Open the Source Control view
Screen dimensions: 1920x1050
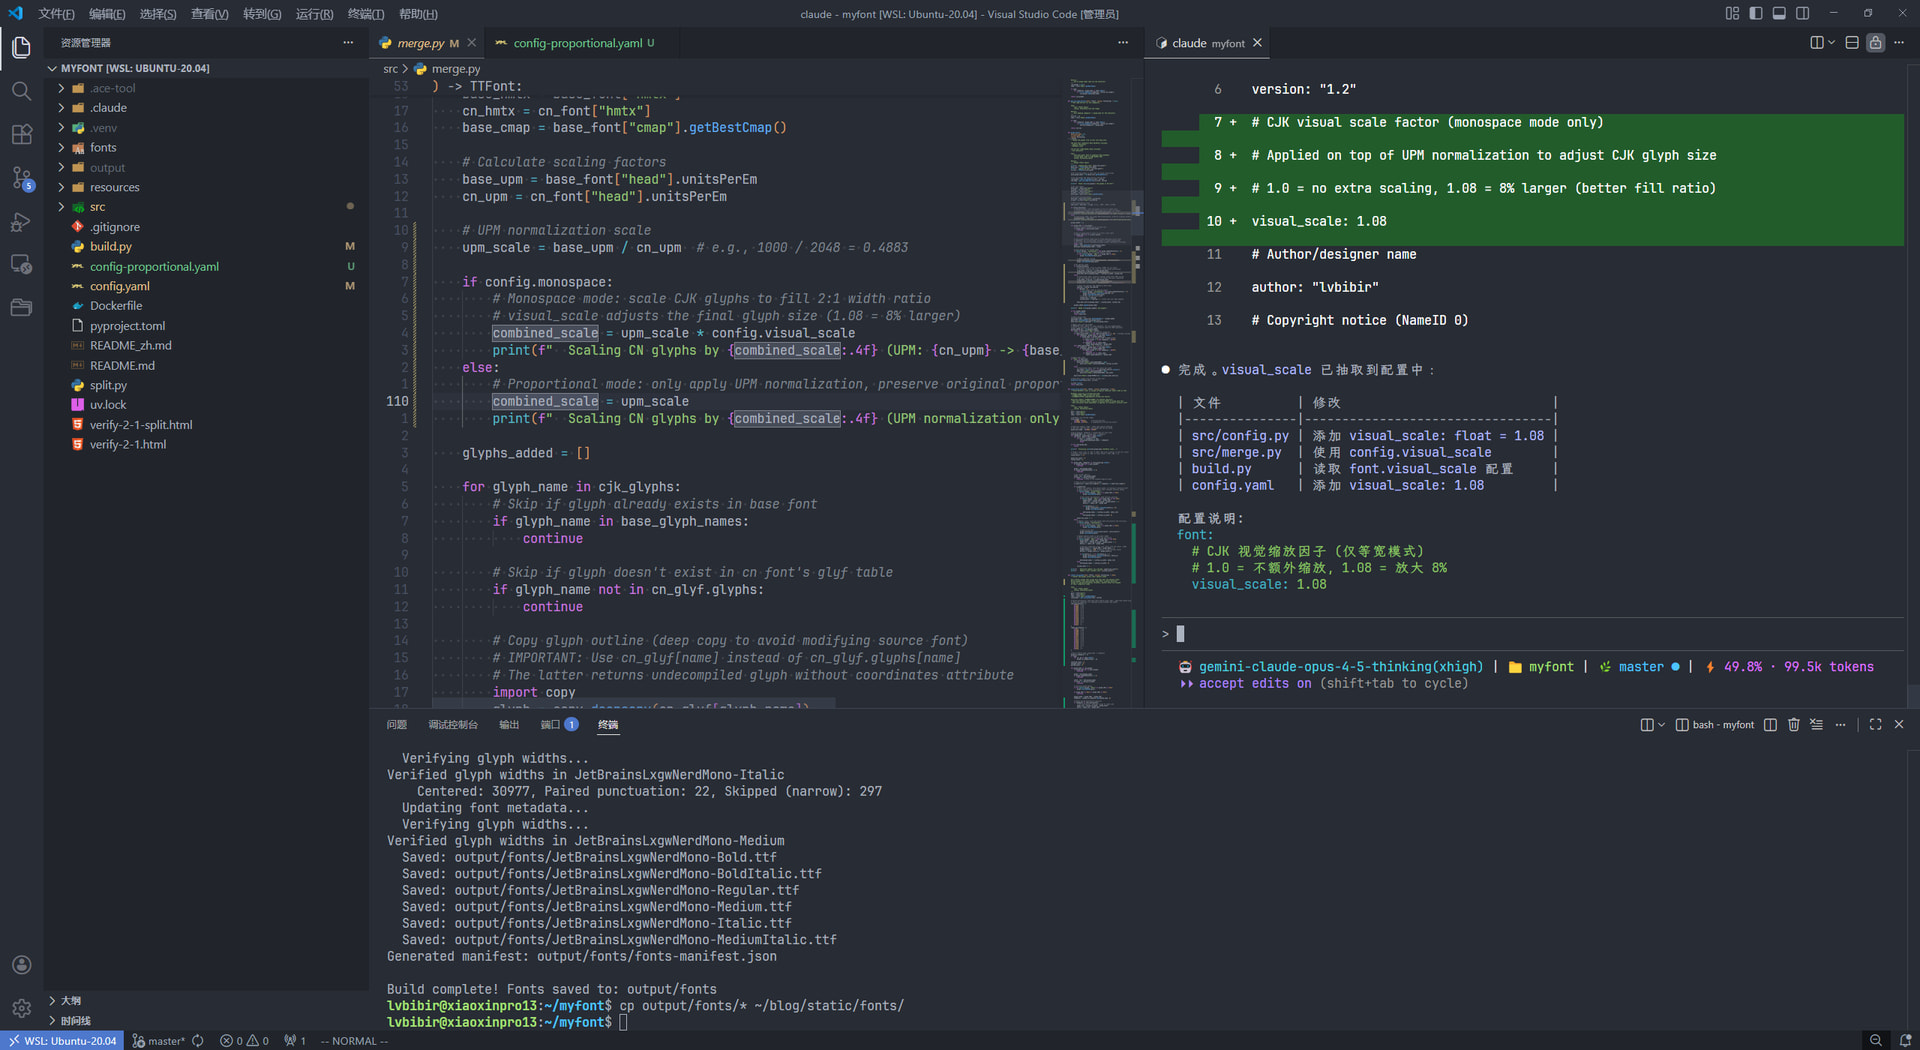pyautogui.click(x=21, y=178)
